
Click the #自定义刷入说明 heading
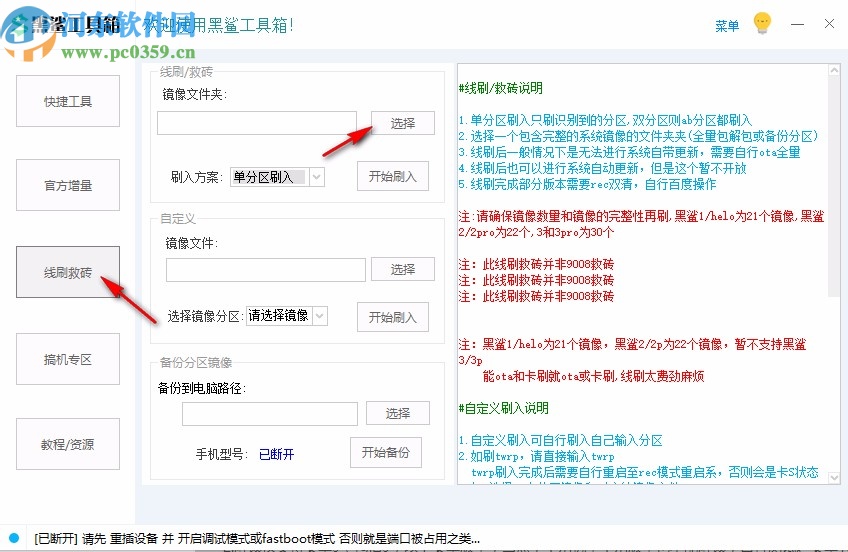504,408
